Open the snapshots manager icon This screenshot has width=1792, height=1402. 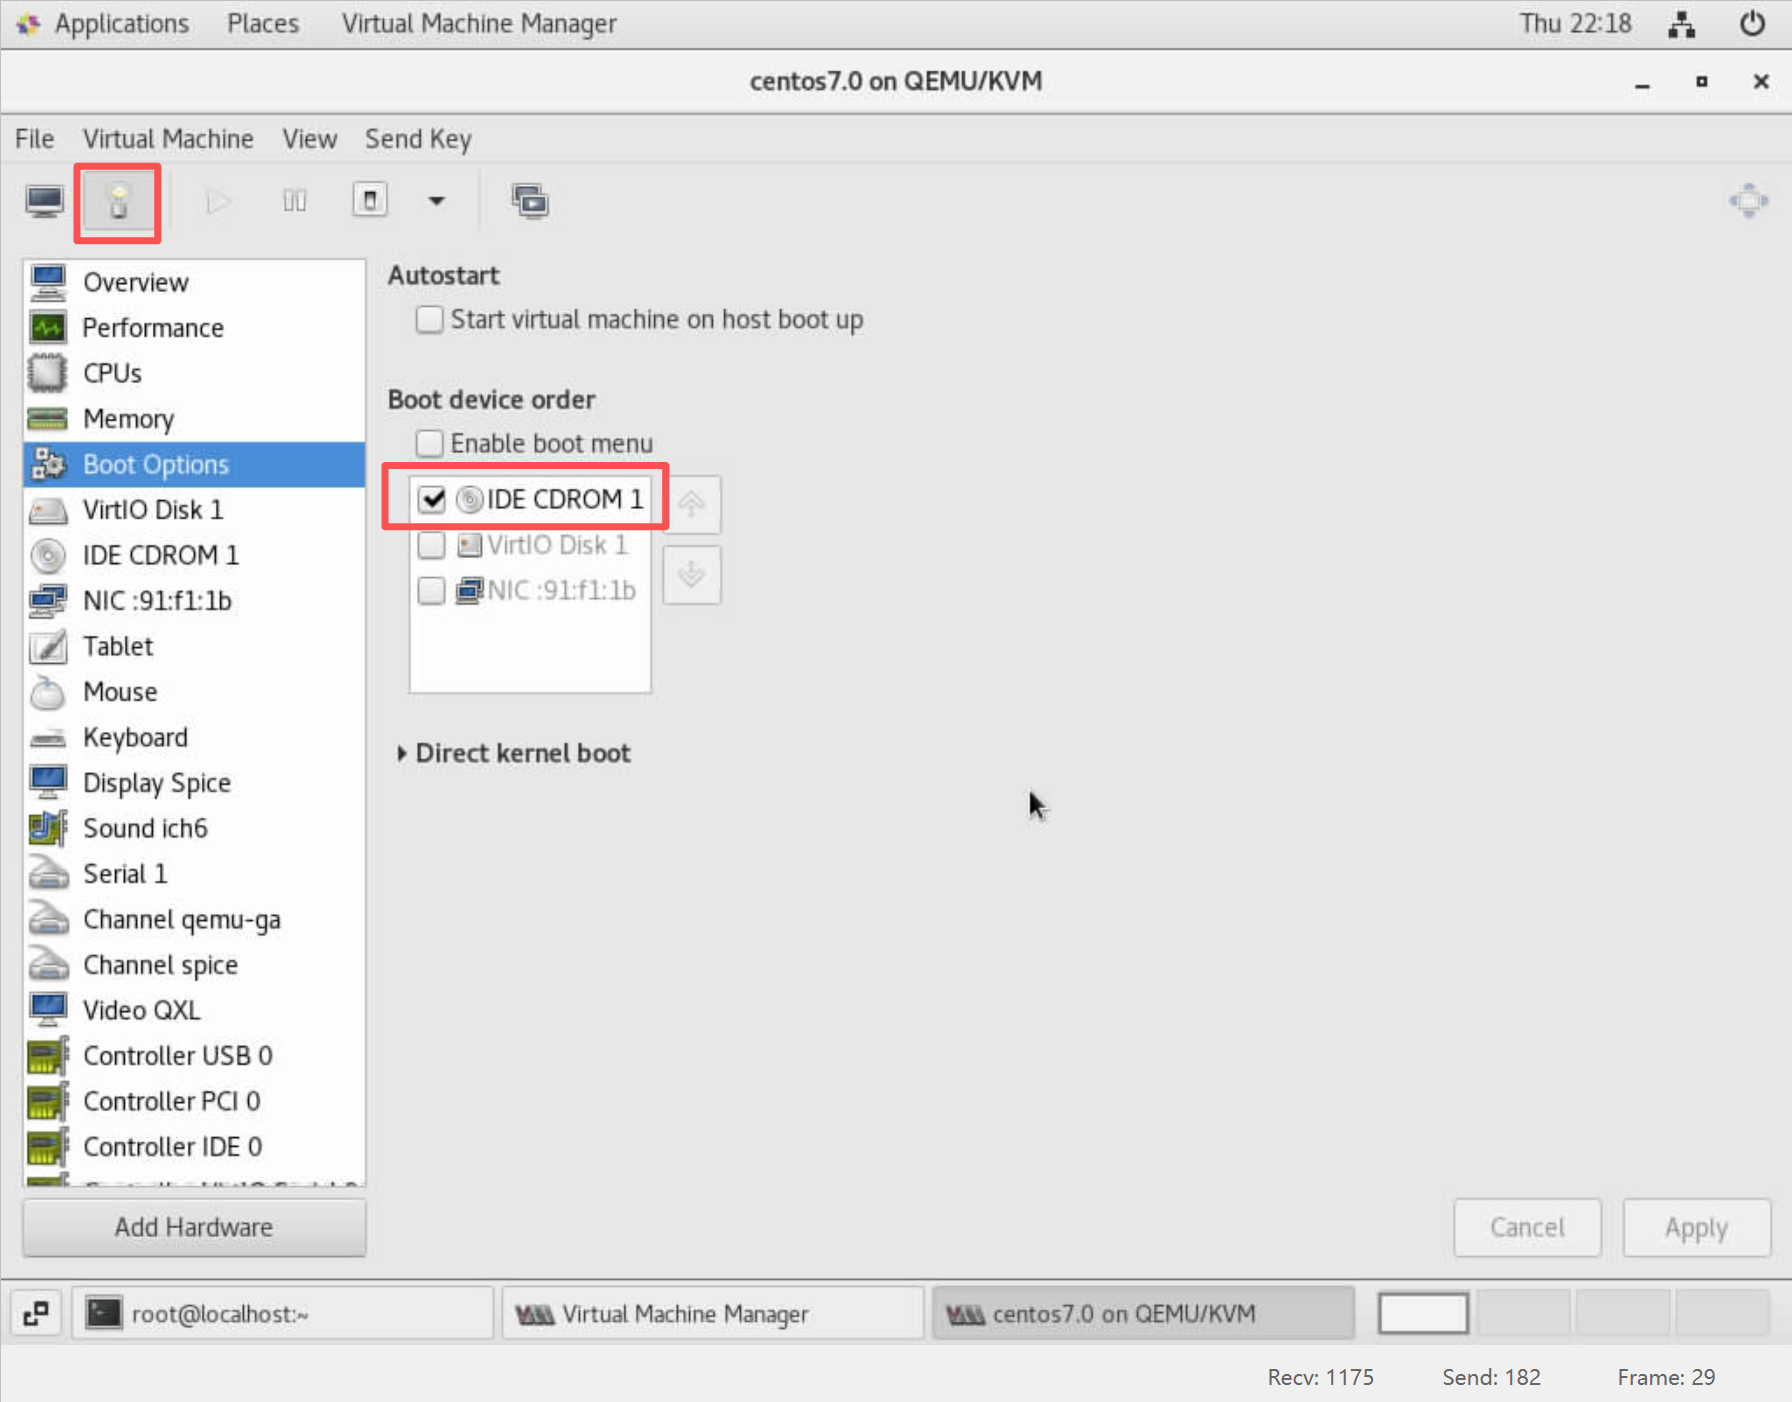pyautogui.click(x=529, y=201)
